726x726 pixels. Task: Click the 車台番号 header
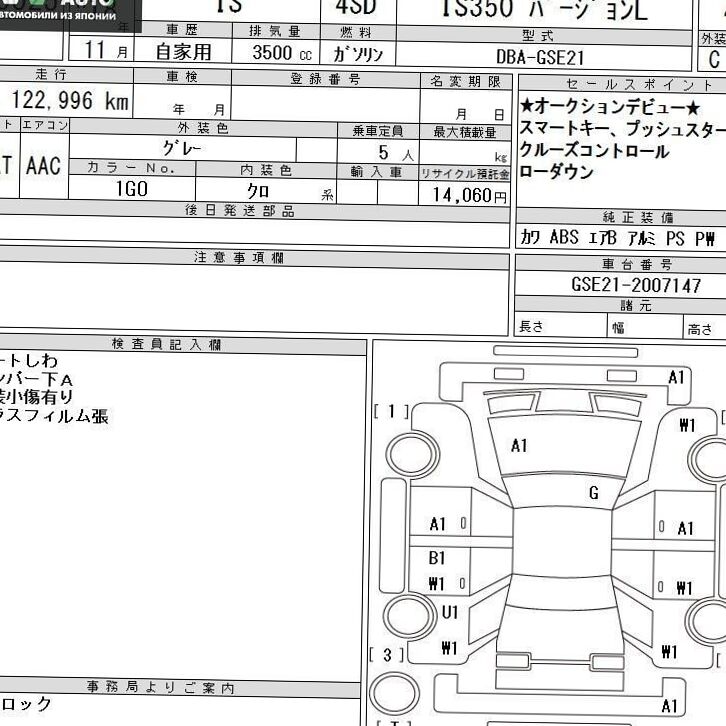[x=636, y=264]
